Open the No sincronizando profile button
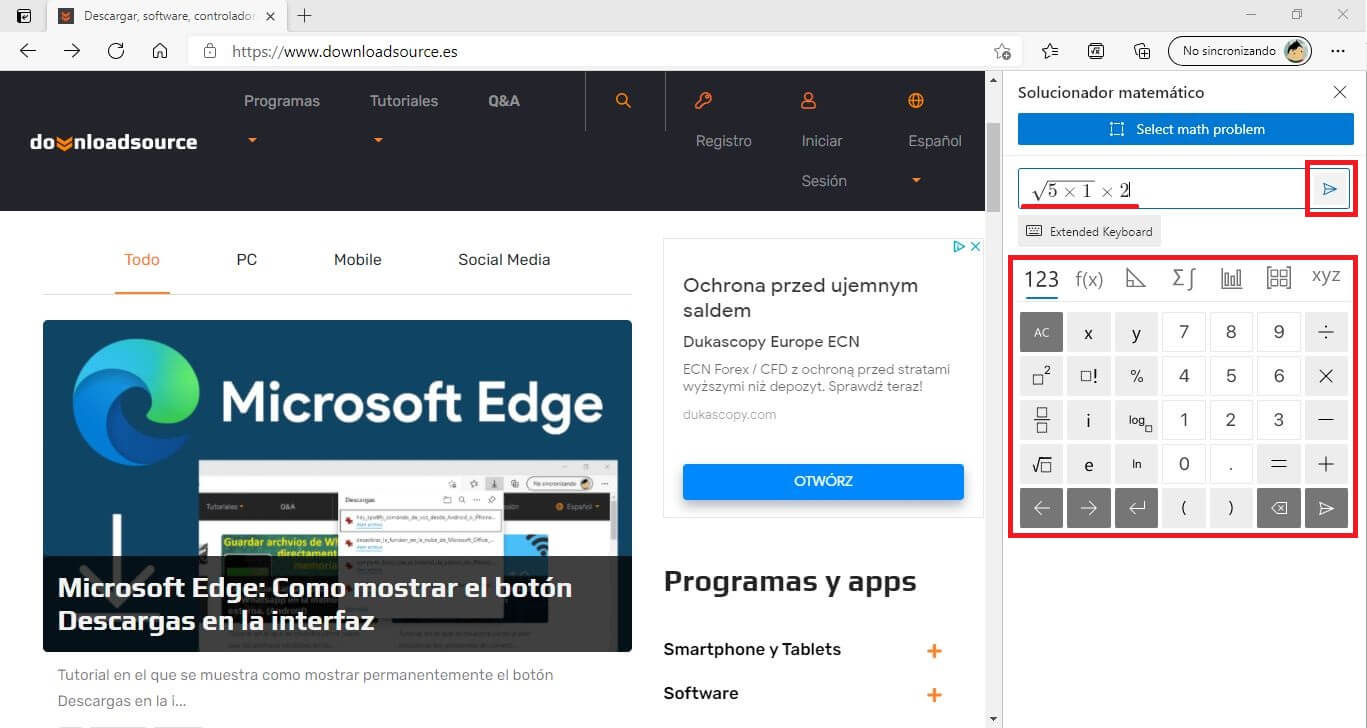 pyautogui.click(x=1240, y=51)
